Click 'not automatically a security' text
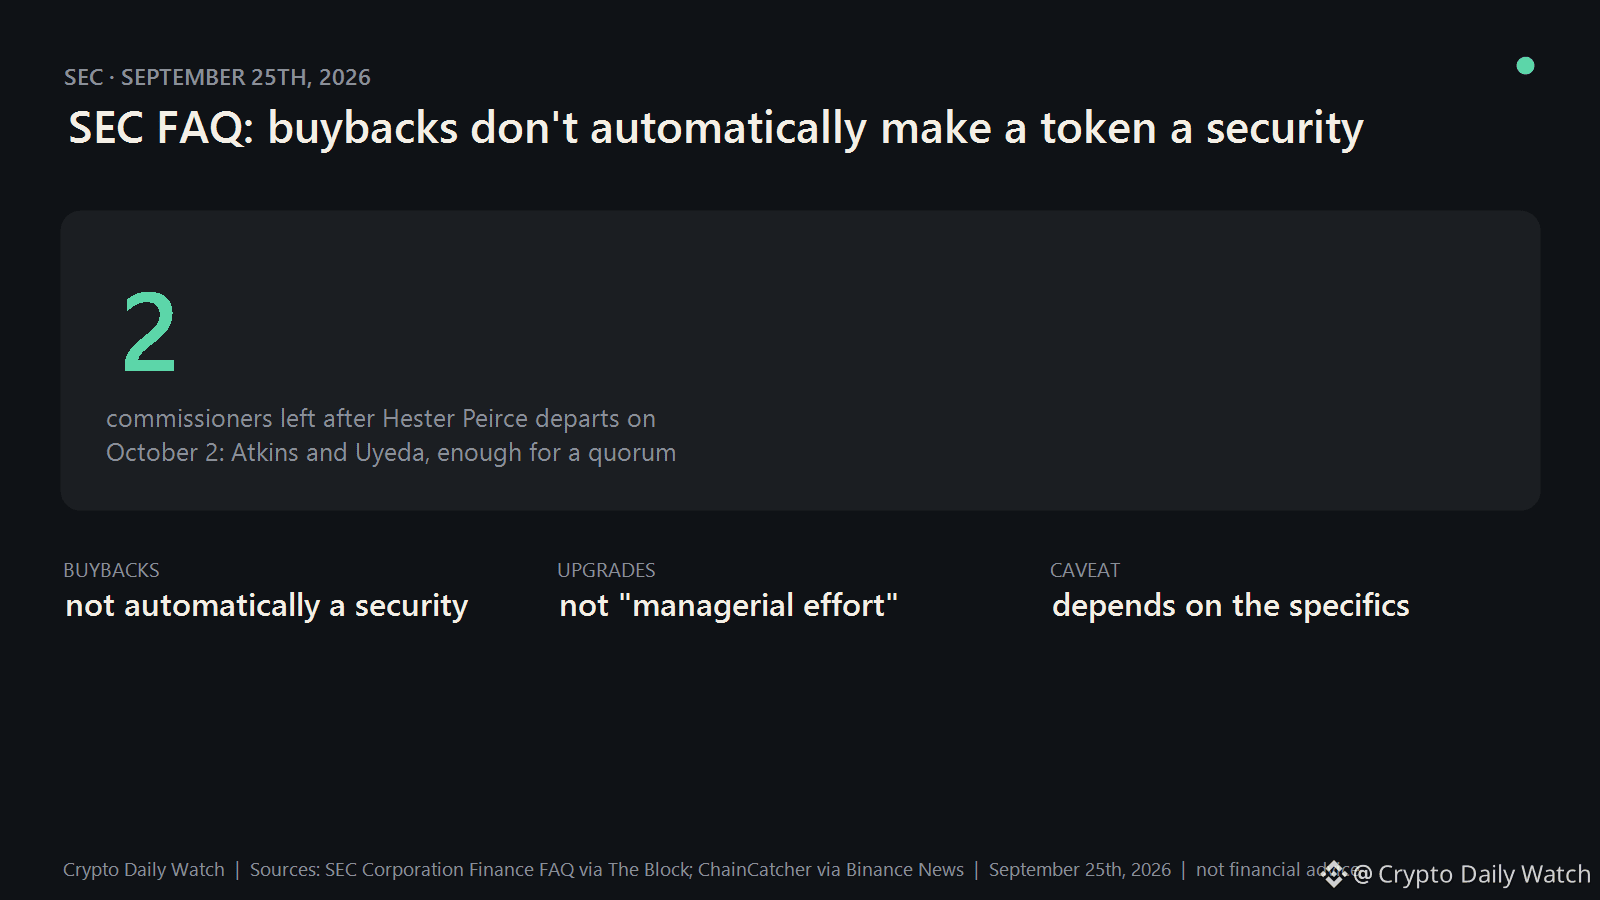The image size is (1600, 900). tap(266, 606)
